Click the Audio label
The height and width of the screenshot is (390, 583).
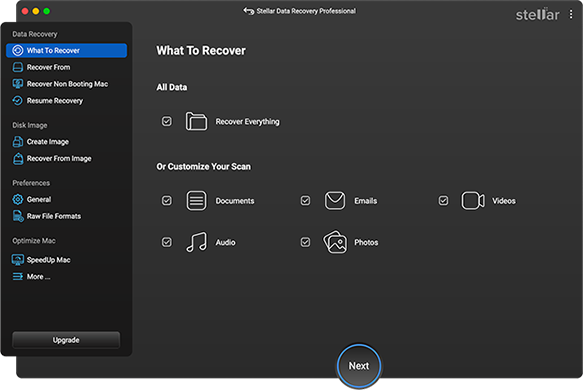(x=225, y=242)
